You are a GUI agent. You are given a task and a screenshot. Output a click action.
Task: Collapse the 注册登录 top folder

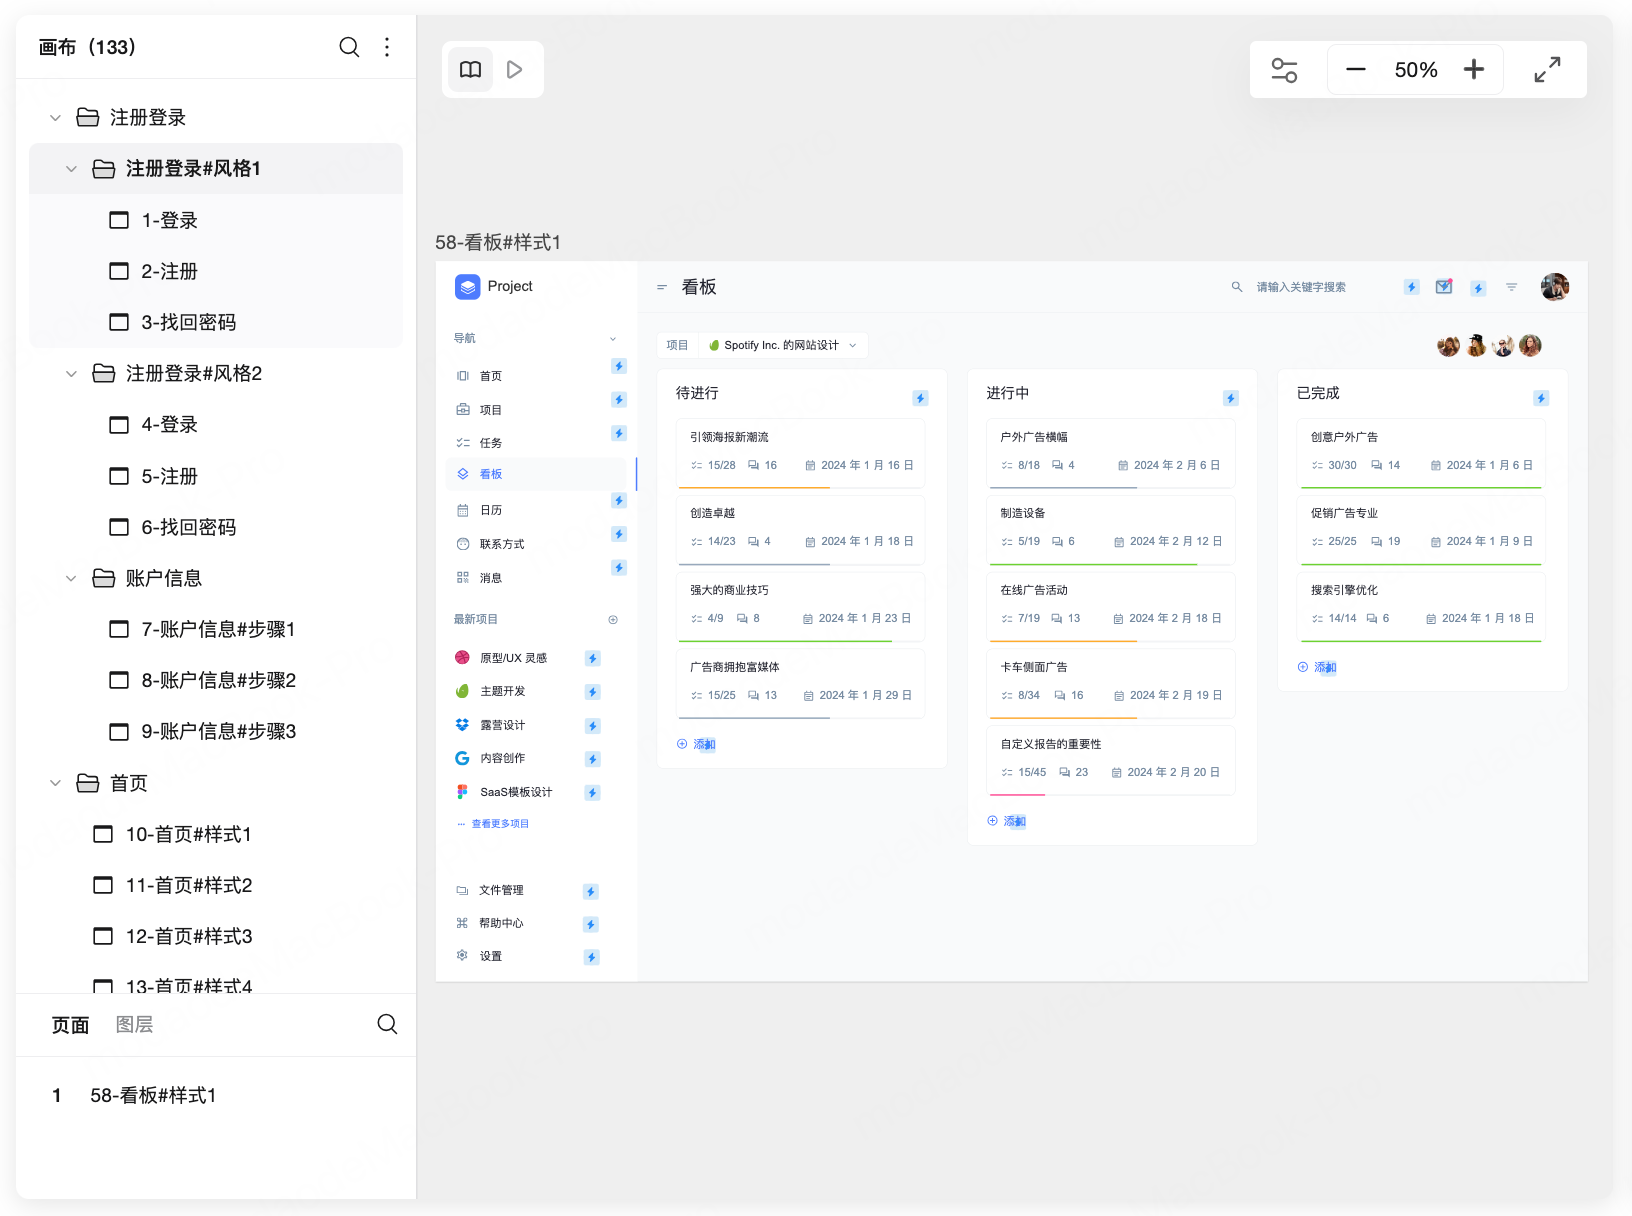coord(56,117)
